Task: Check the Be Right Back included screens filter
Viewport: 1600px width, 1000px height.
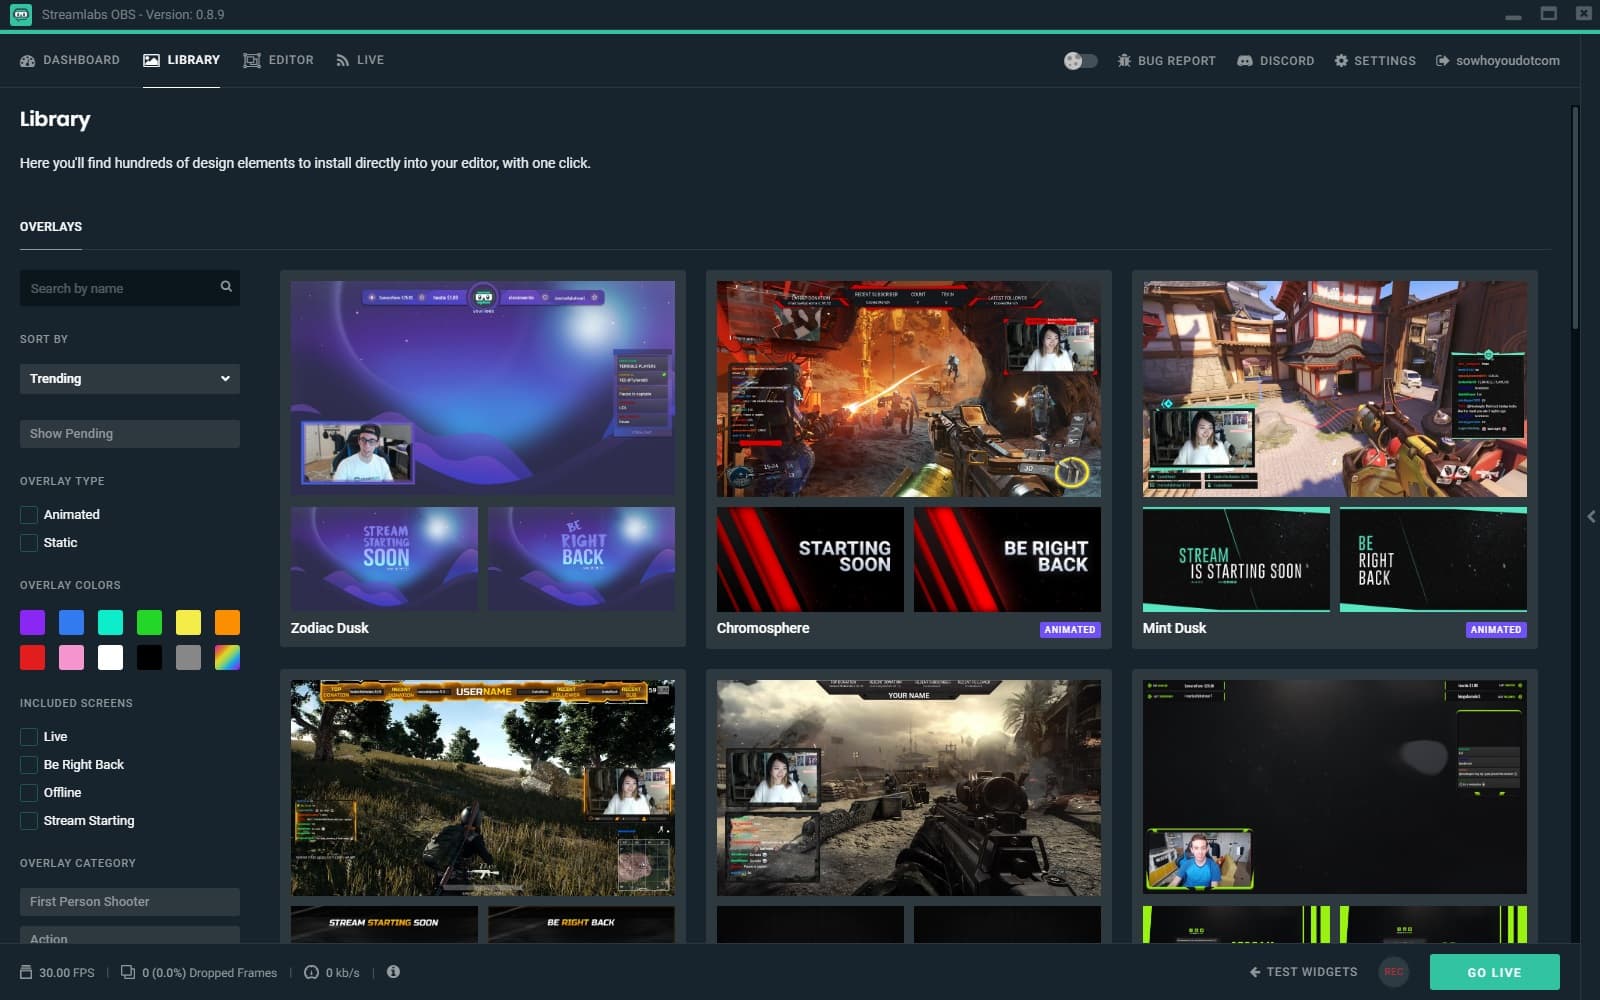Action: coord(28,764)
